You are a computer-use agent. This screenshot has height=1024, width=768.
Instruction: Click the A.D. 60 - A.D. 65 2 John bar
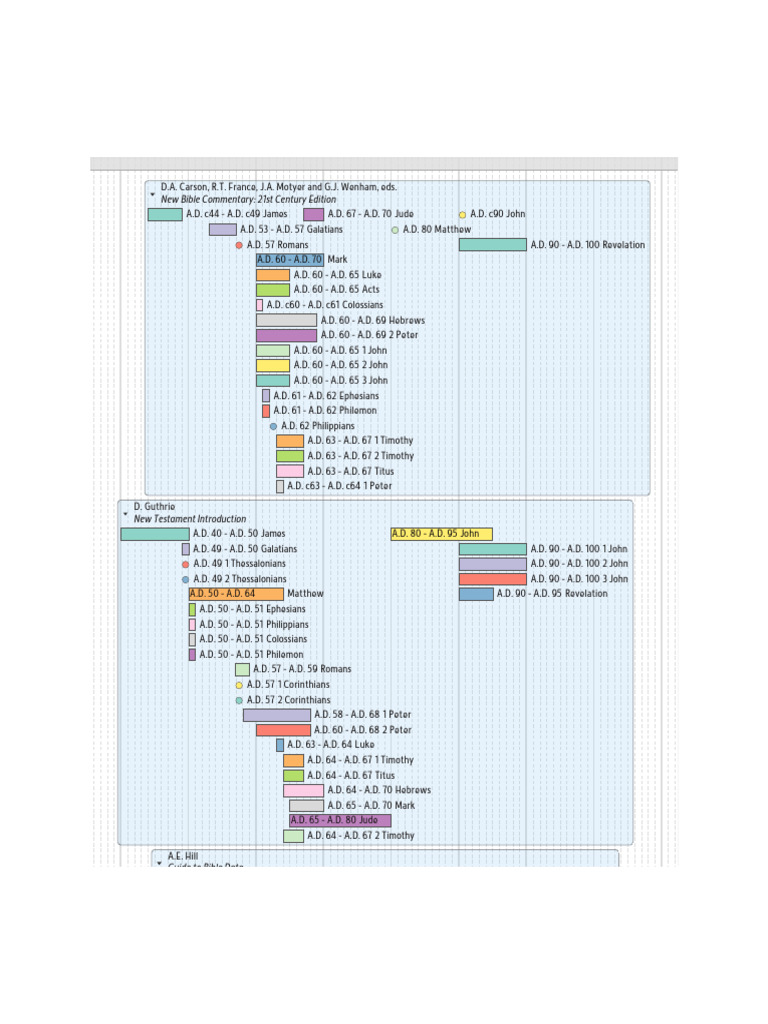(x=273, y=366)
